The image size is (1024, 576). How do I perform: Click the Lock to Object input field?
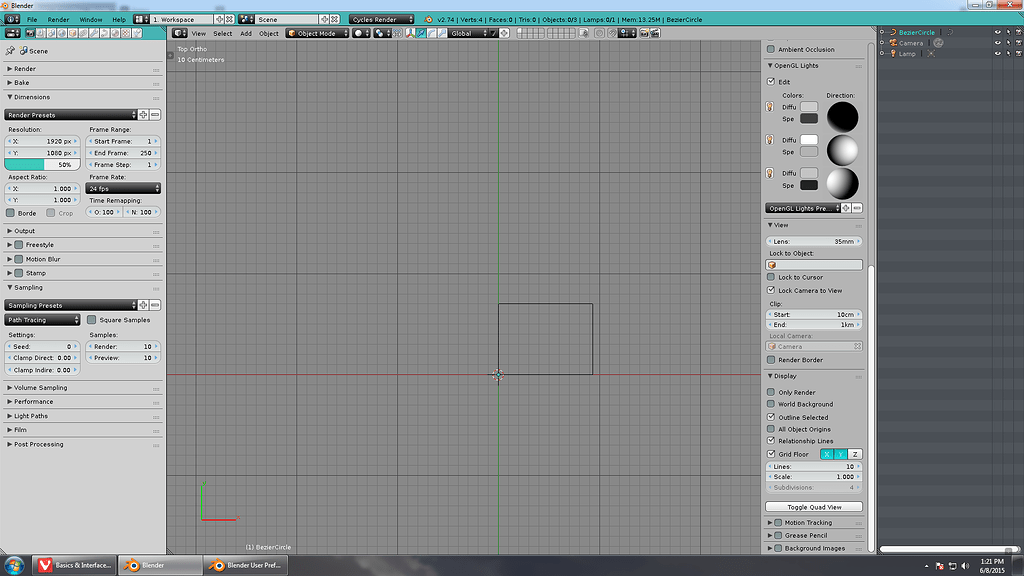(814, 265)
